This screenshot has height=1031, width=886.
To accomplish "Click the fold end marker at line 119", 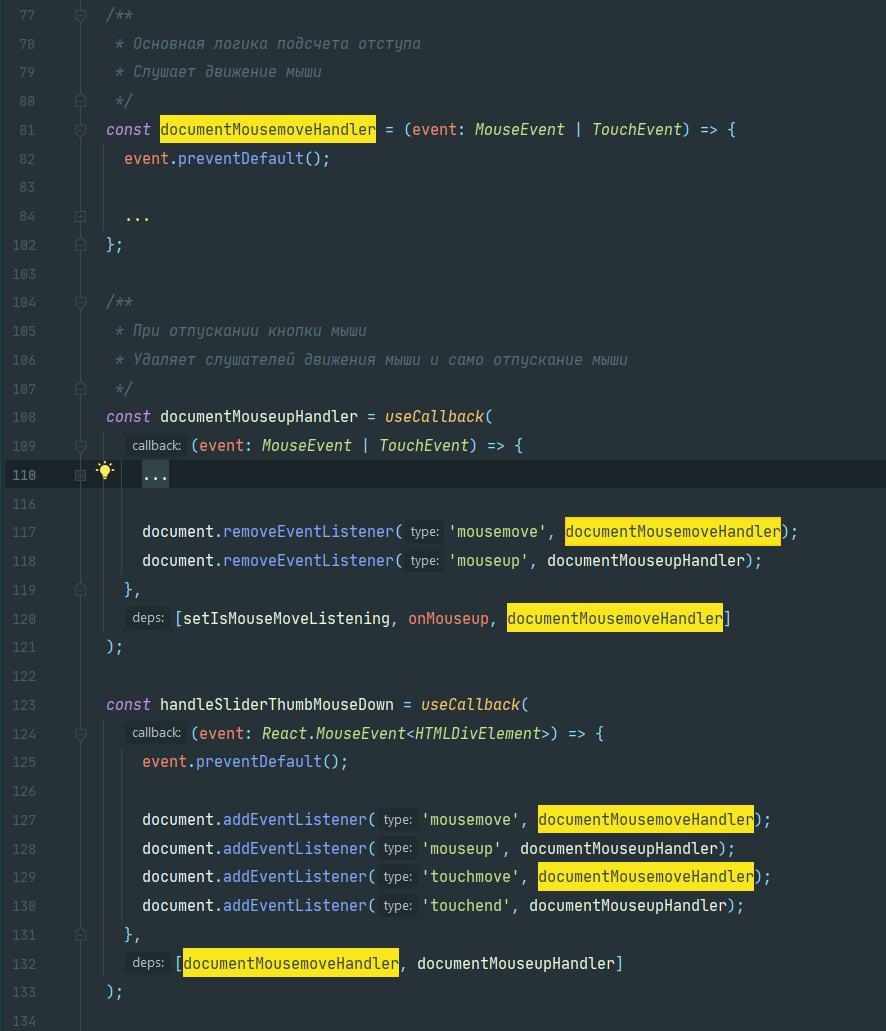I will click(x=80, y=590).
